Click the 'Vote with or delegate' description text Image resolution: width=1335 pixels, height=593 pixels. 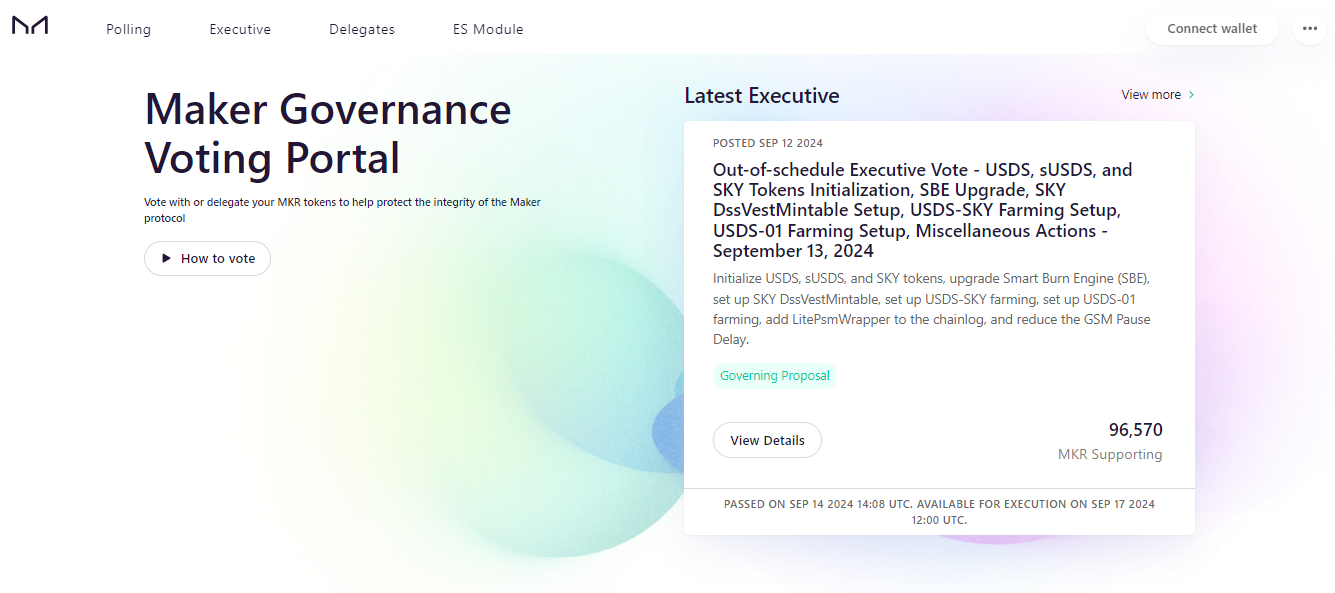coord(342,210)
